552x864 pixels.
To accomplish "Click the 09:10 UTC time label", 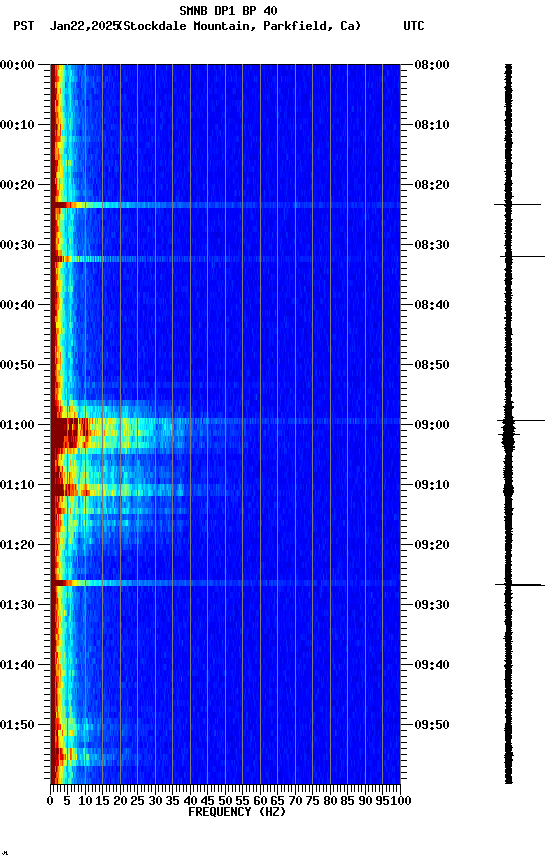I will coord(432,485).
